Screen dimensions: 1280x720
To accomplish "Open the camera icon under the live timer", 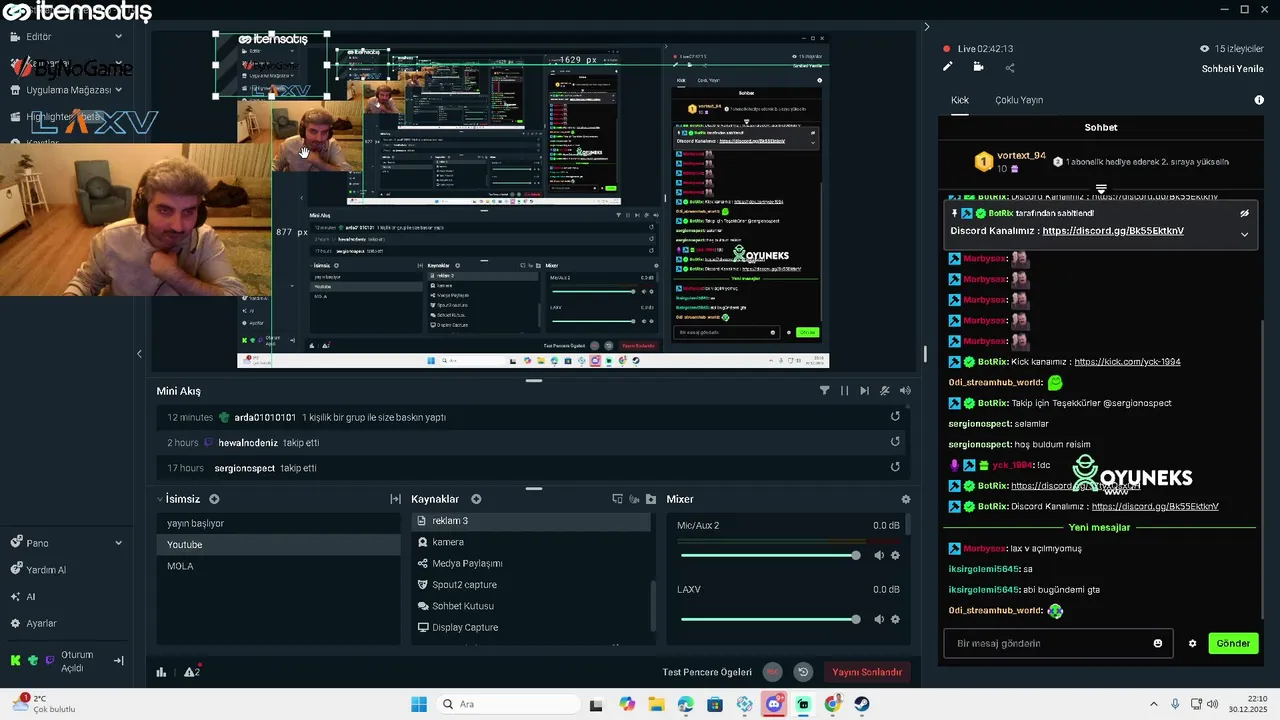I will (978, 67).
